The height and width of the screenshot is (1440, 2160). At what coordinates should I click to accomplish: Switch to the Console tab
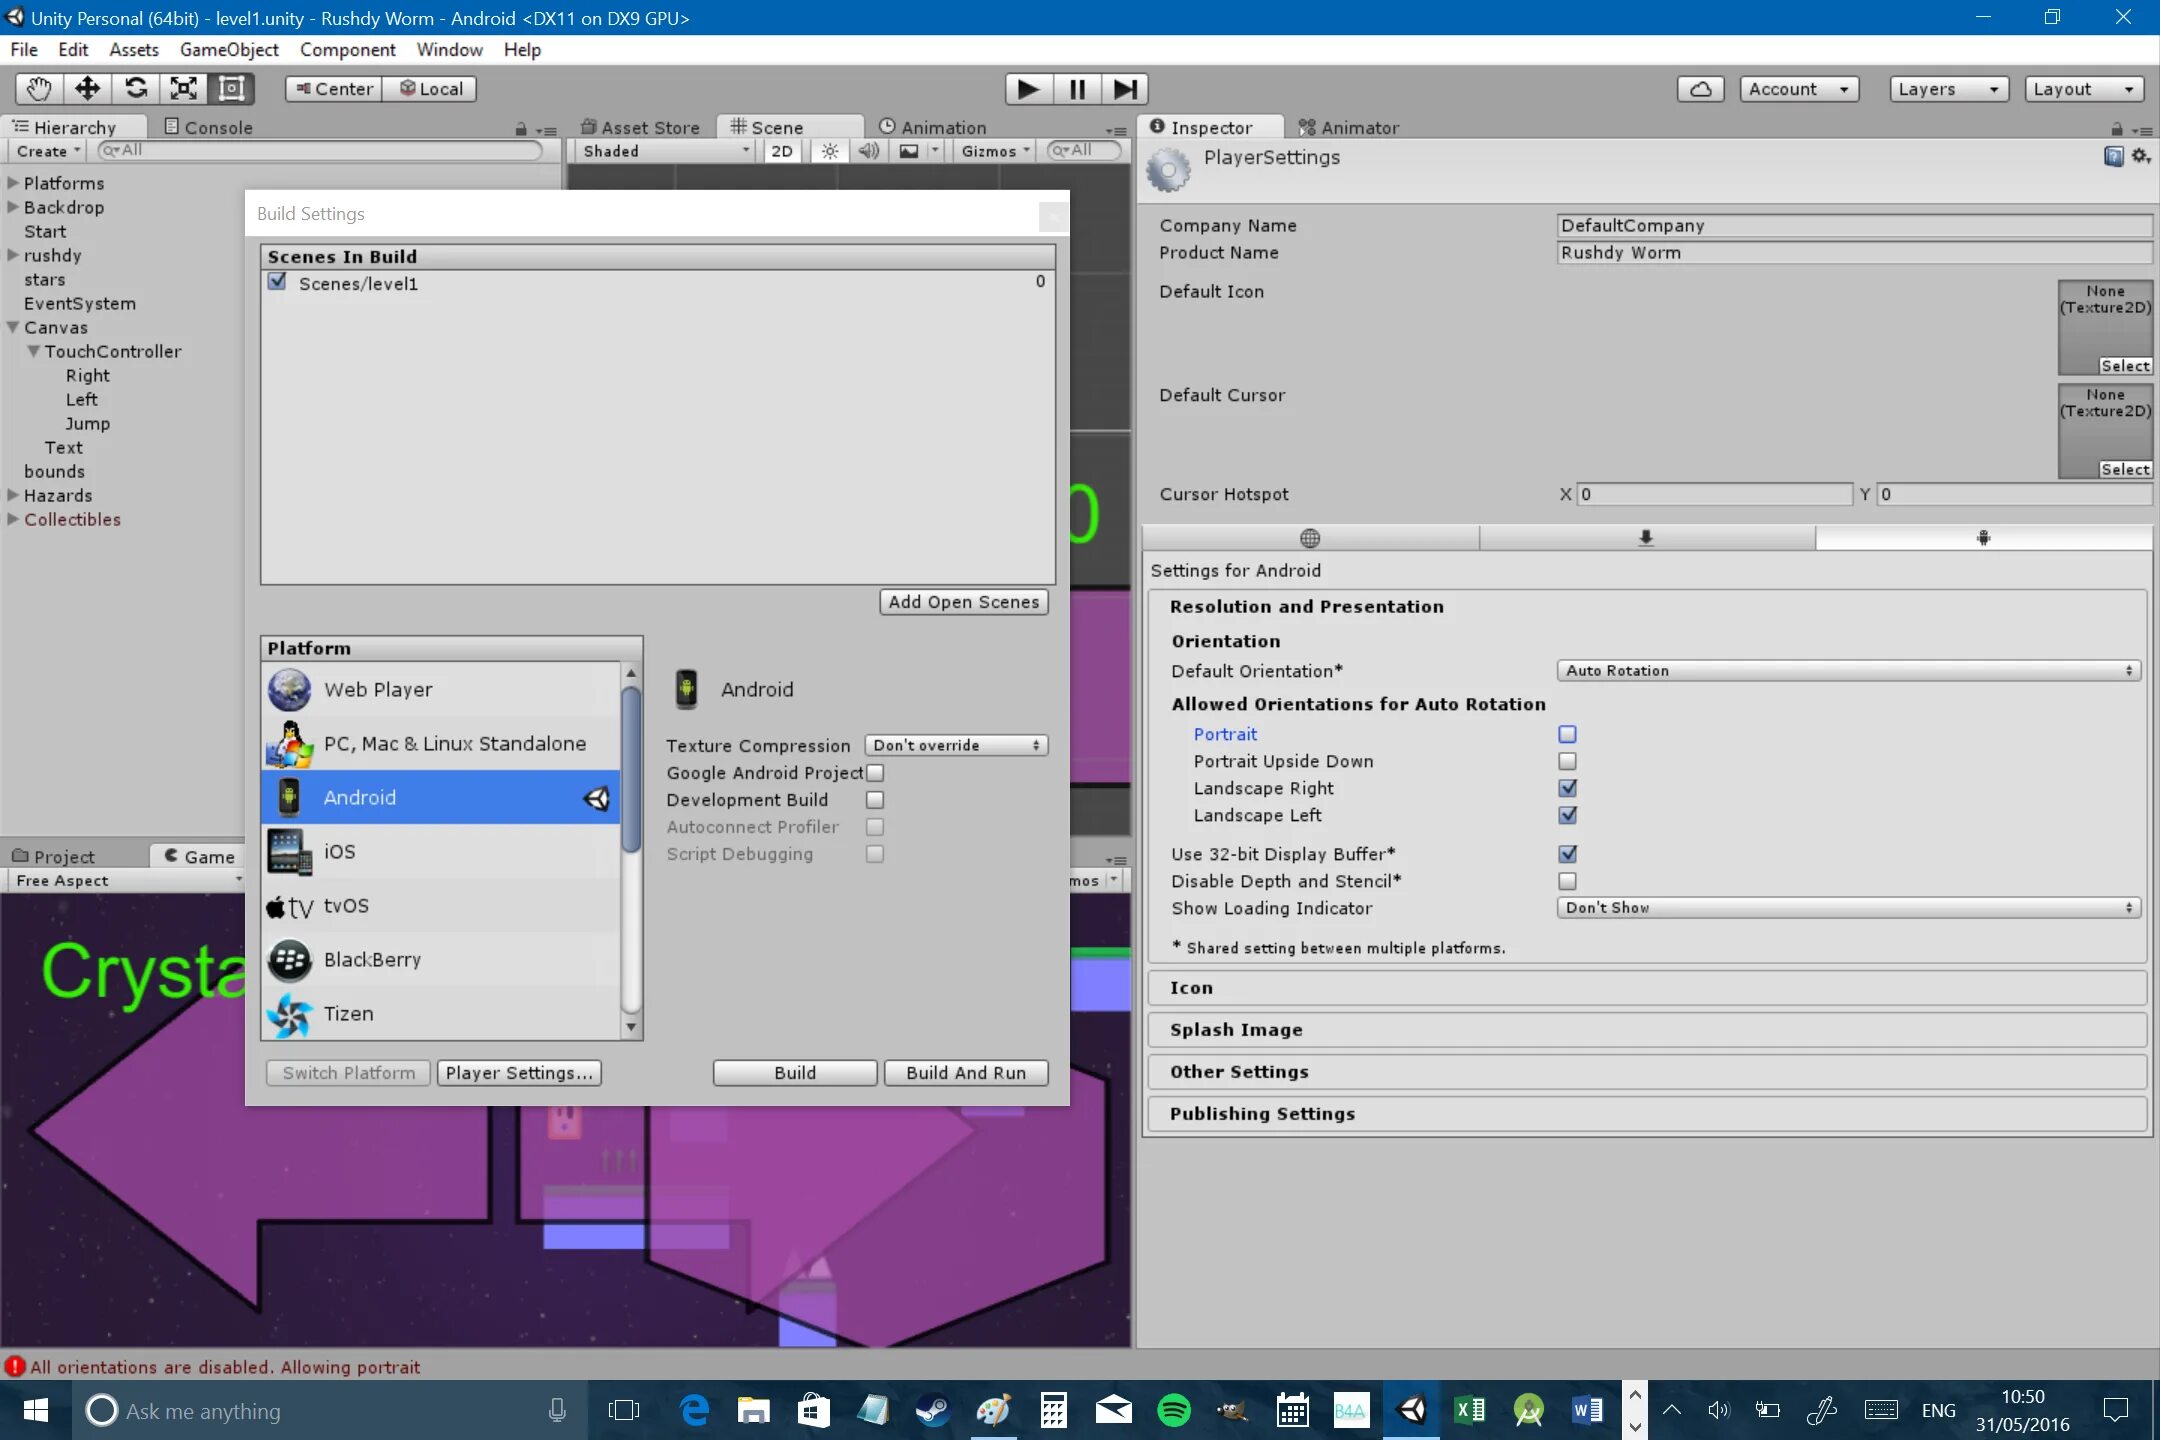coord(208,127)
